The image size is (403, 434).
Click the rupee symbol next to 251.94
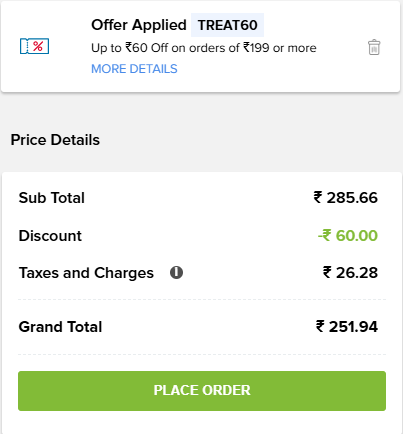tap(320, 326)
